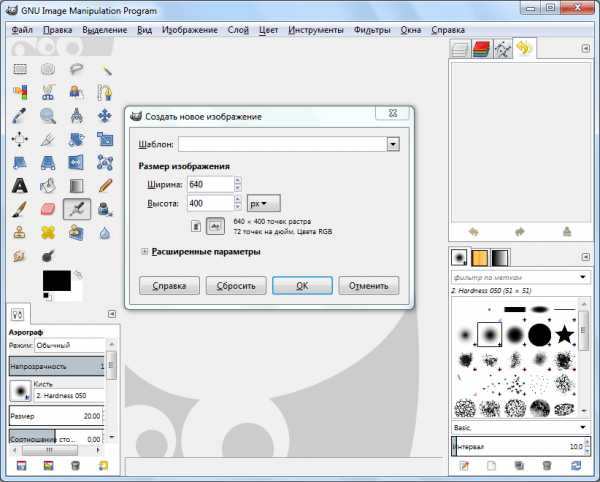Viewport: 600px width, 482px height.
Task: Open layers dock configuration menu arrow
Action: tap(585, 49)
